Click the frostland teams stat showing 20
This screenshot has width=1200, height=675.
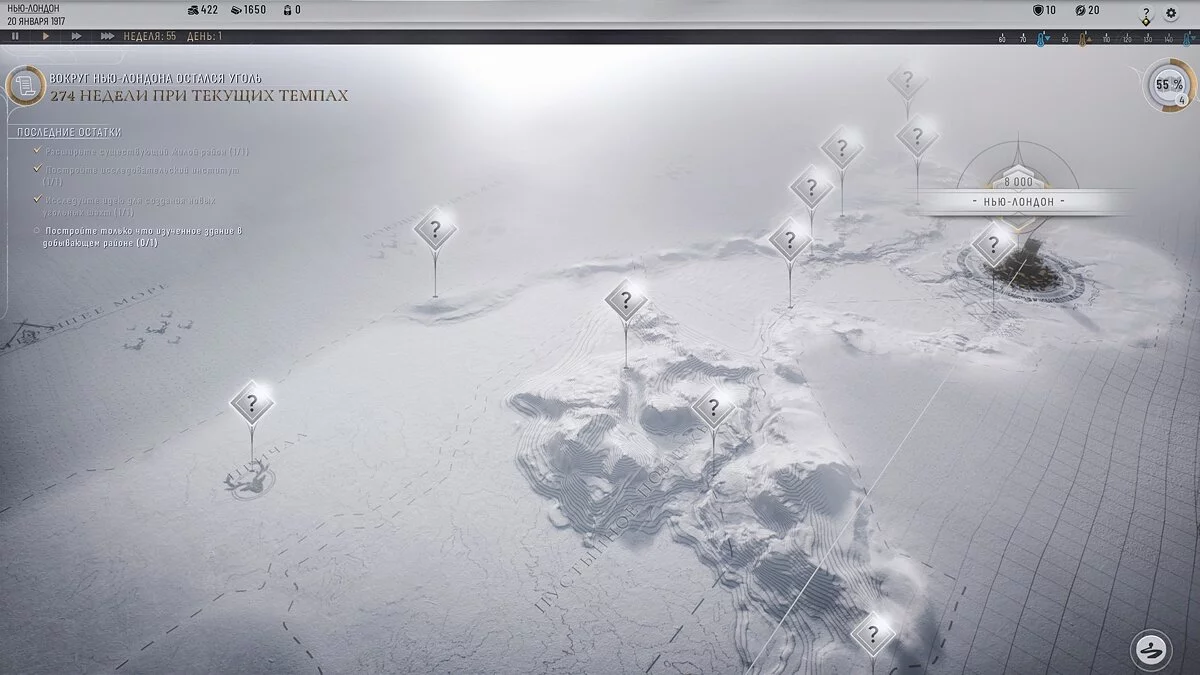click(x=1087, y=10)
